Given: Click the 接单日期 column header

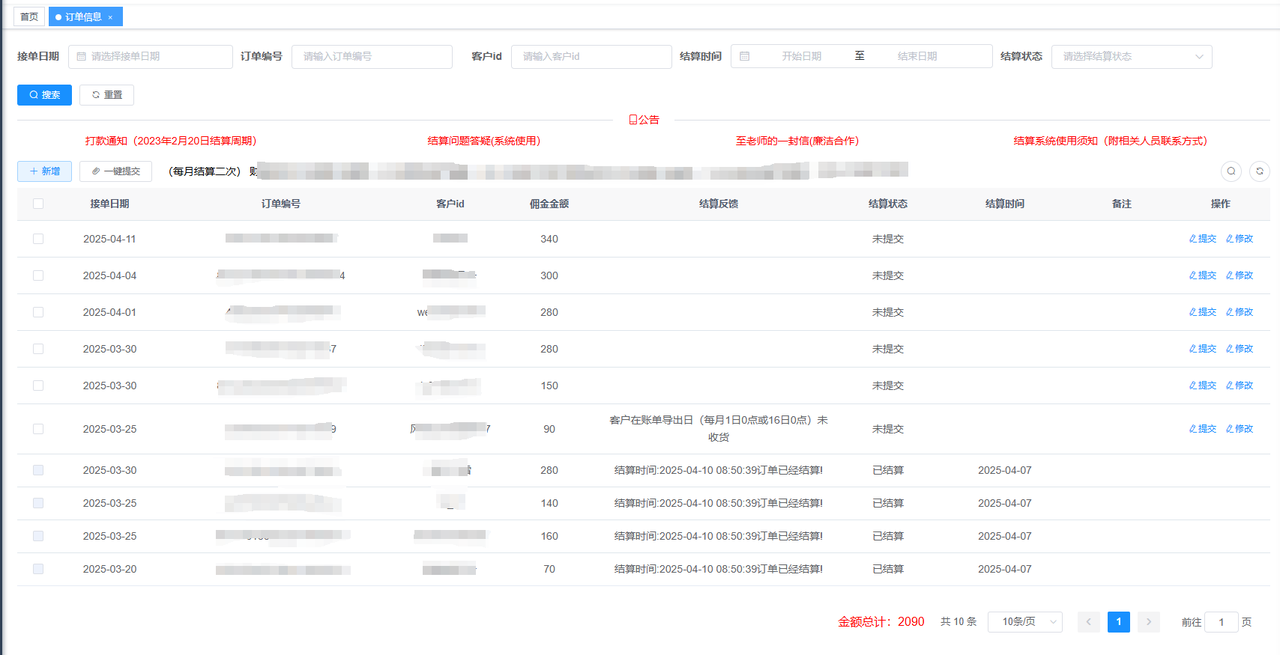Looking at the screenshot, I should tap(109, 203).
